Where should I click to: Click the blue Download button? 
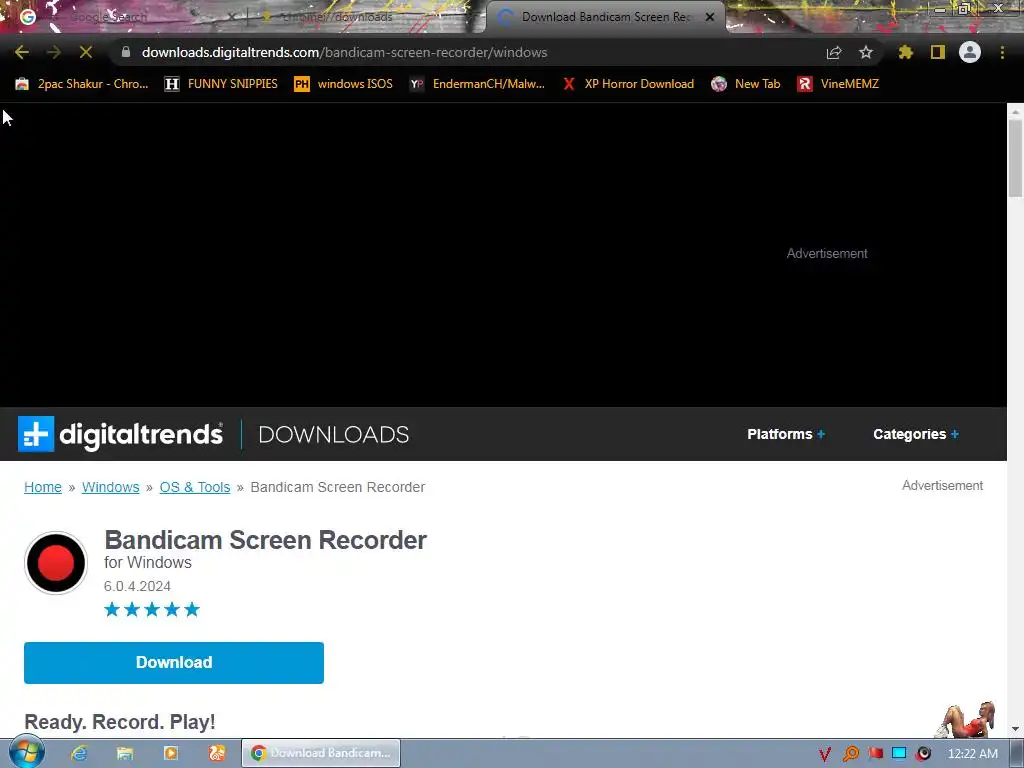174,662
